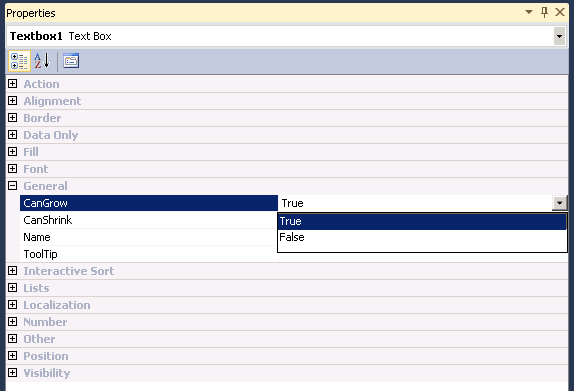
Task: Select the CanShrink property row
Action: point(149,220)
